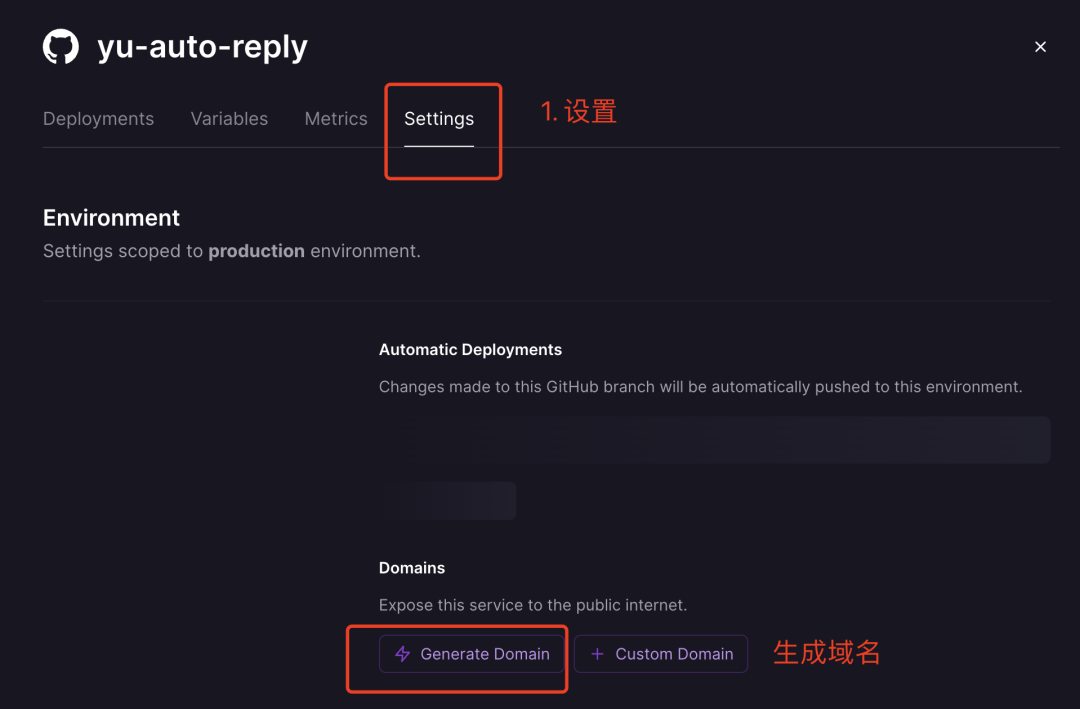
Task: Click the Custom Domain button label
Action: coord(674,654)
